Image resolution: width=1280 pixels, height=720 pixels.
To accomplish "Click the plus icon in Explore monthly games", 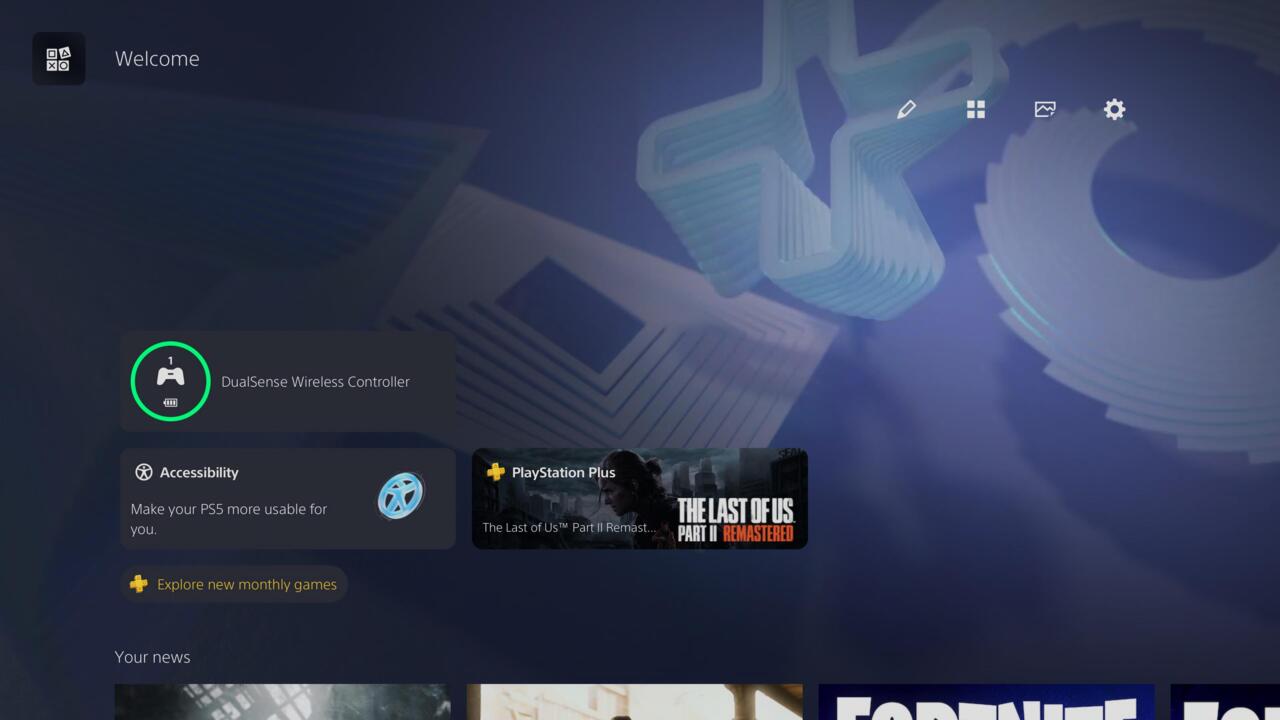I will (x=139, y=584).
